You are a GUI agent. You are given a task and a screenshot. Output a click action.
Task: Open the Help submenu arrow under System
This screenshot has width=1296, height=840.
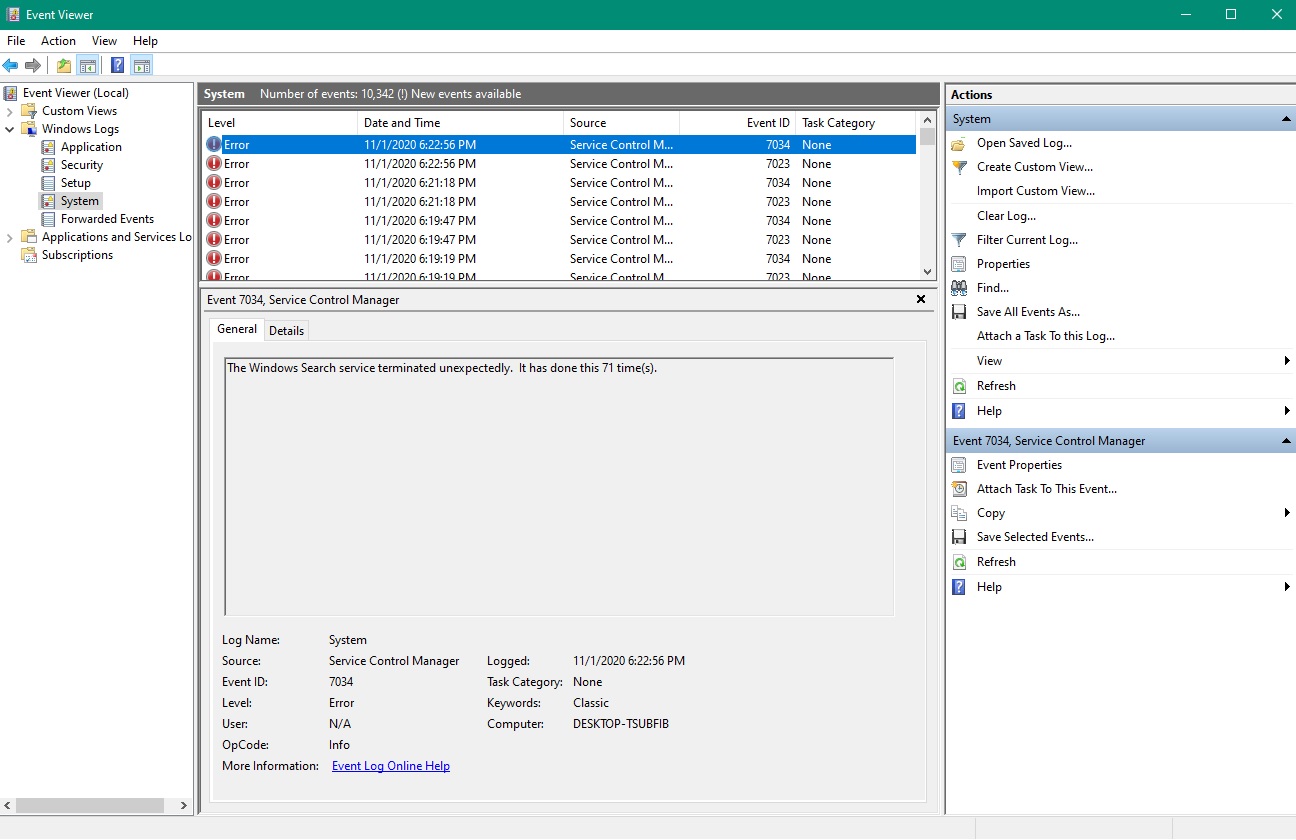coord(1287,411)
